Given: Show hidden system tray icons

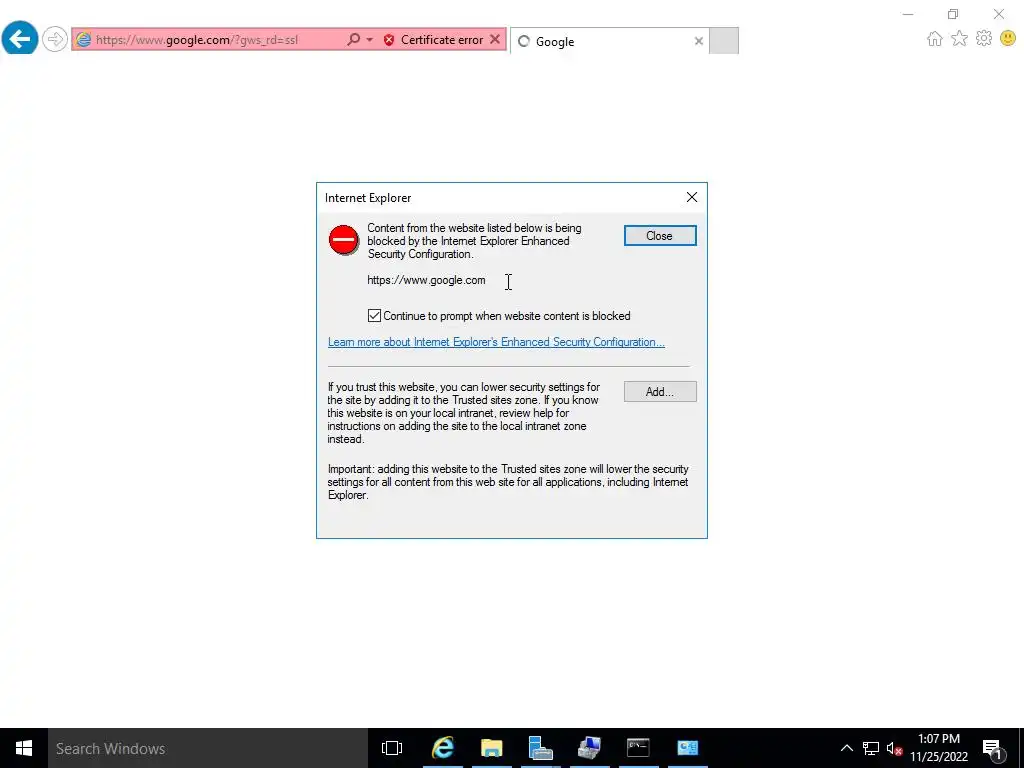Looking at the screenshot, I should [846, 748].
